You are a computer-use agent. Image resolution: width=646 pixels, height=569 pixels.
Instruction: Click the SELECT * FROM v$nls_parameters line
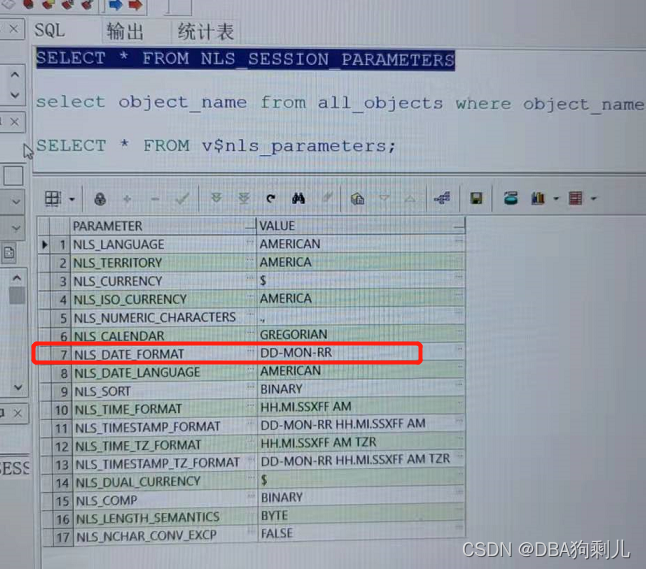(x=216, y=146)
